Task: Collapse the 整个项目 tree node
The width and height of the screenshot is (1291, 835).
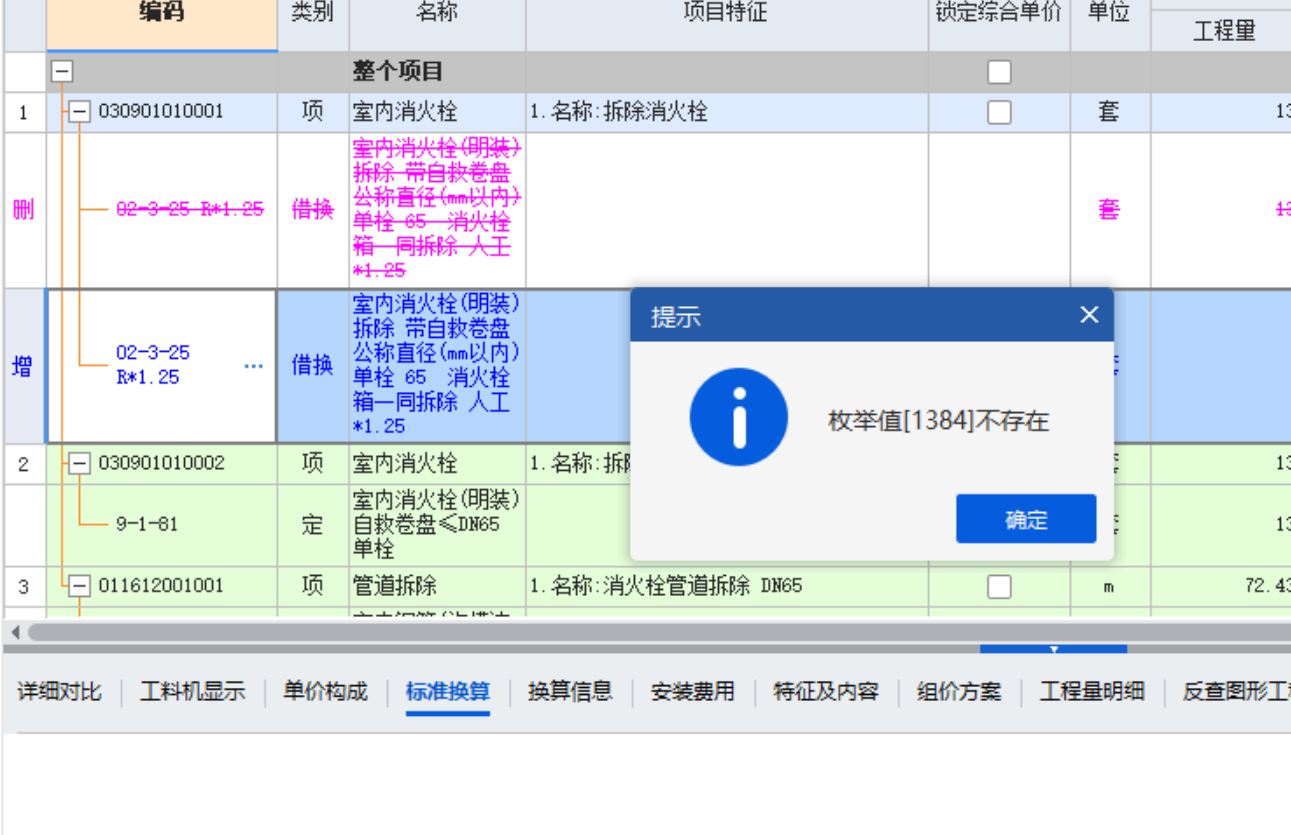Action: [63, 71]
